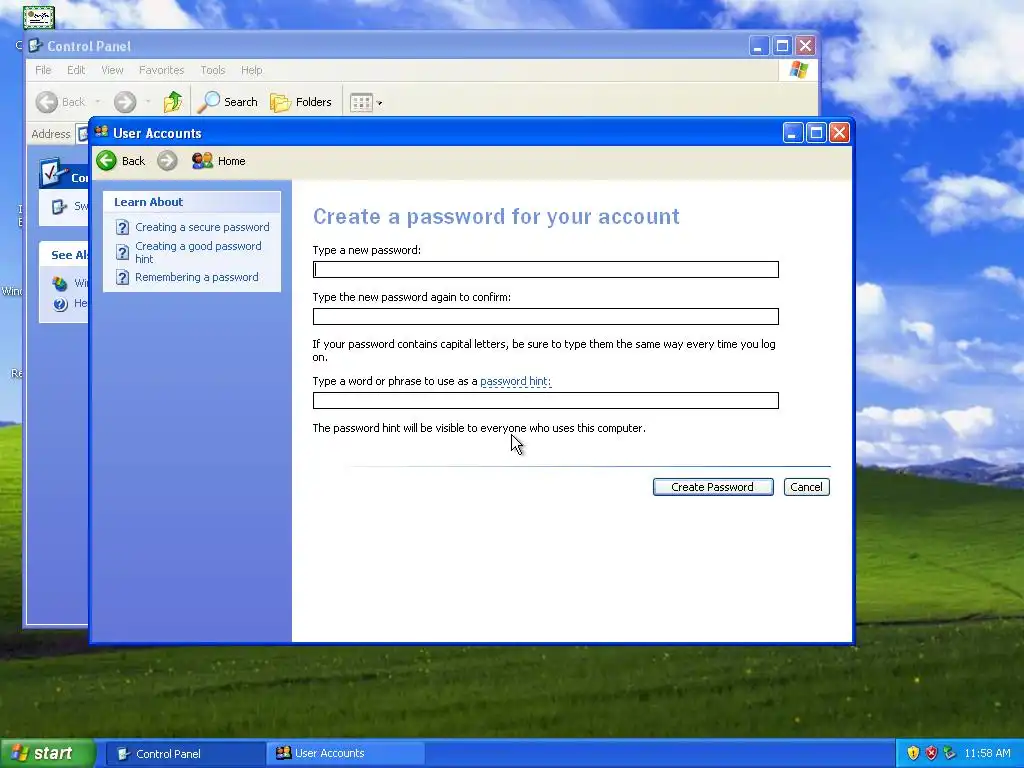Open Help menu in Control Panel
Screen dimensions: 1024x768
[251, 70]
